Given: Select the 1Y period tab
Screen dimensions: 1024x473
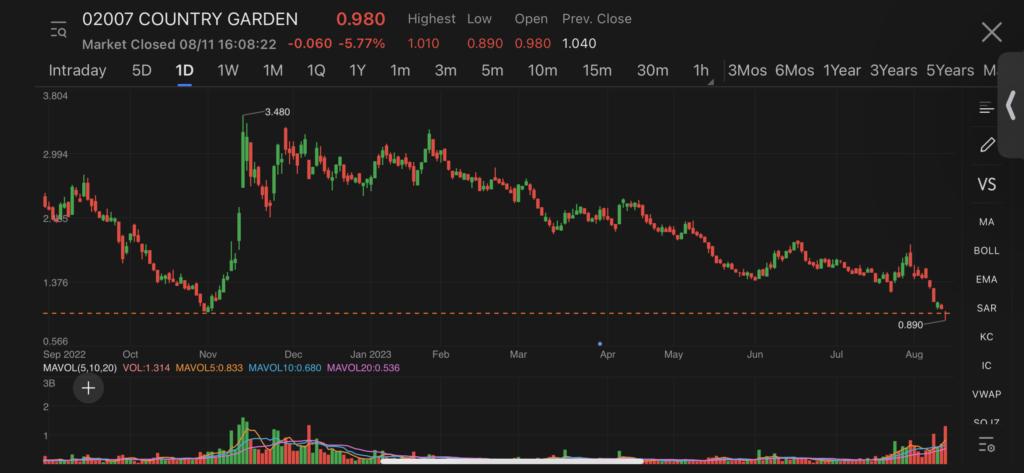Looking at the screenshot, I should (x=357, y=71).
